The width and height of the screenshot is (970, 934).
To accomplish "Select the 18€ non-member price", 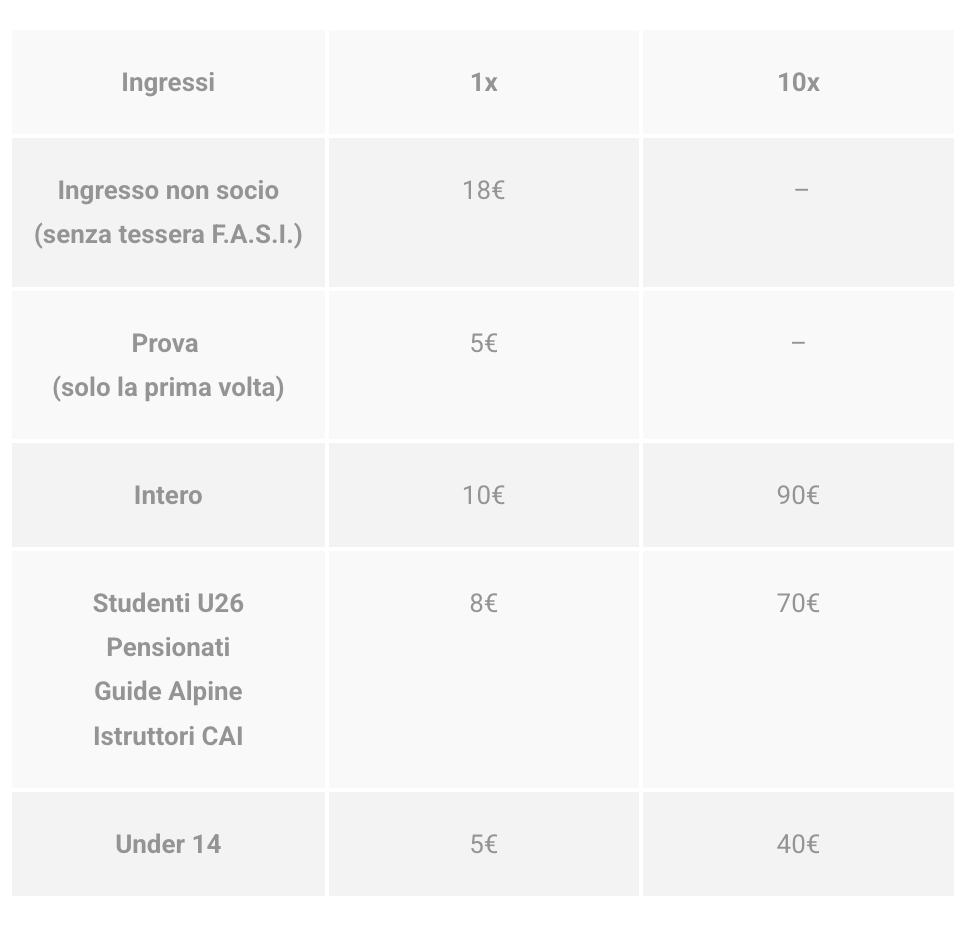I will pos(484,190).
